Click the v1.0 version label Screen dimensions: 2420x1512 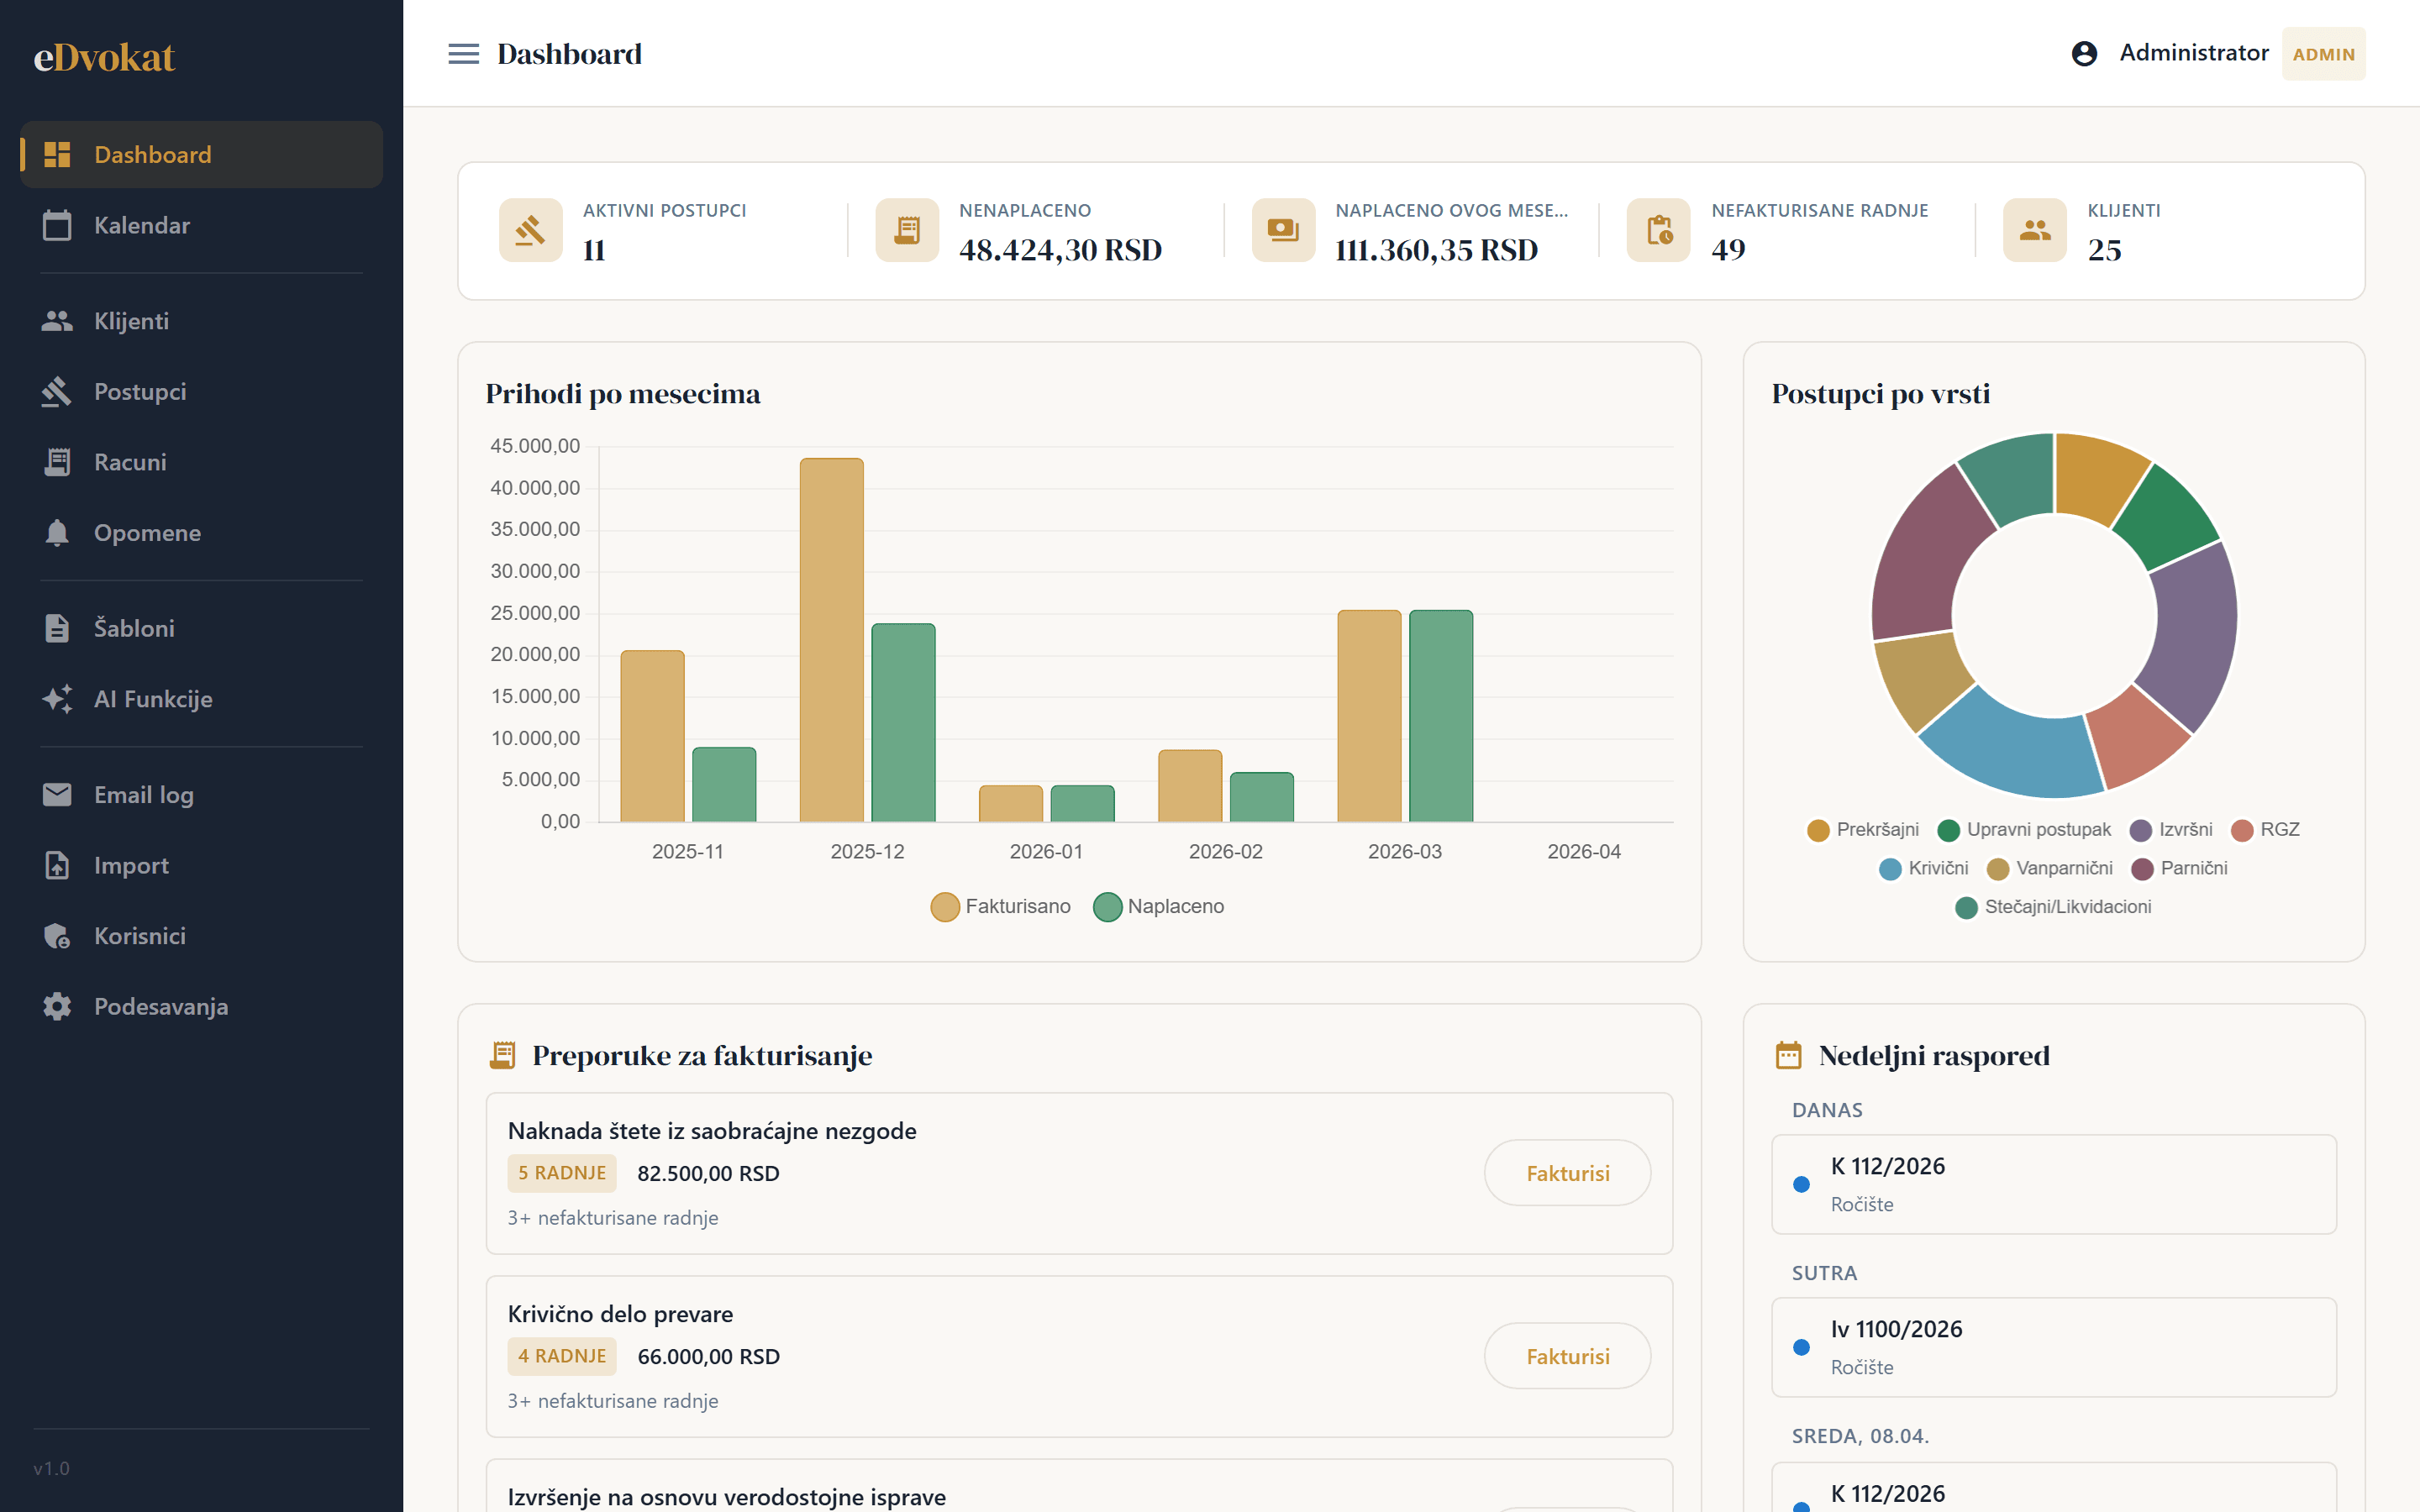point(51,1468)
